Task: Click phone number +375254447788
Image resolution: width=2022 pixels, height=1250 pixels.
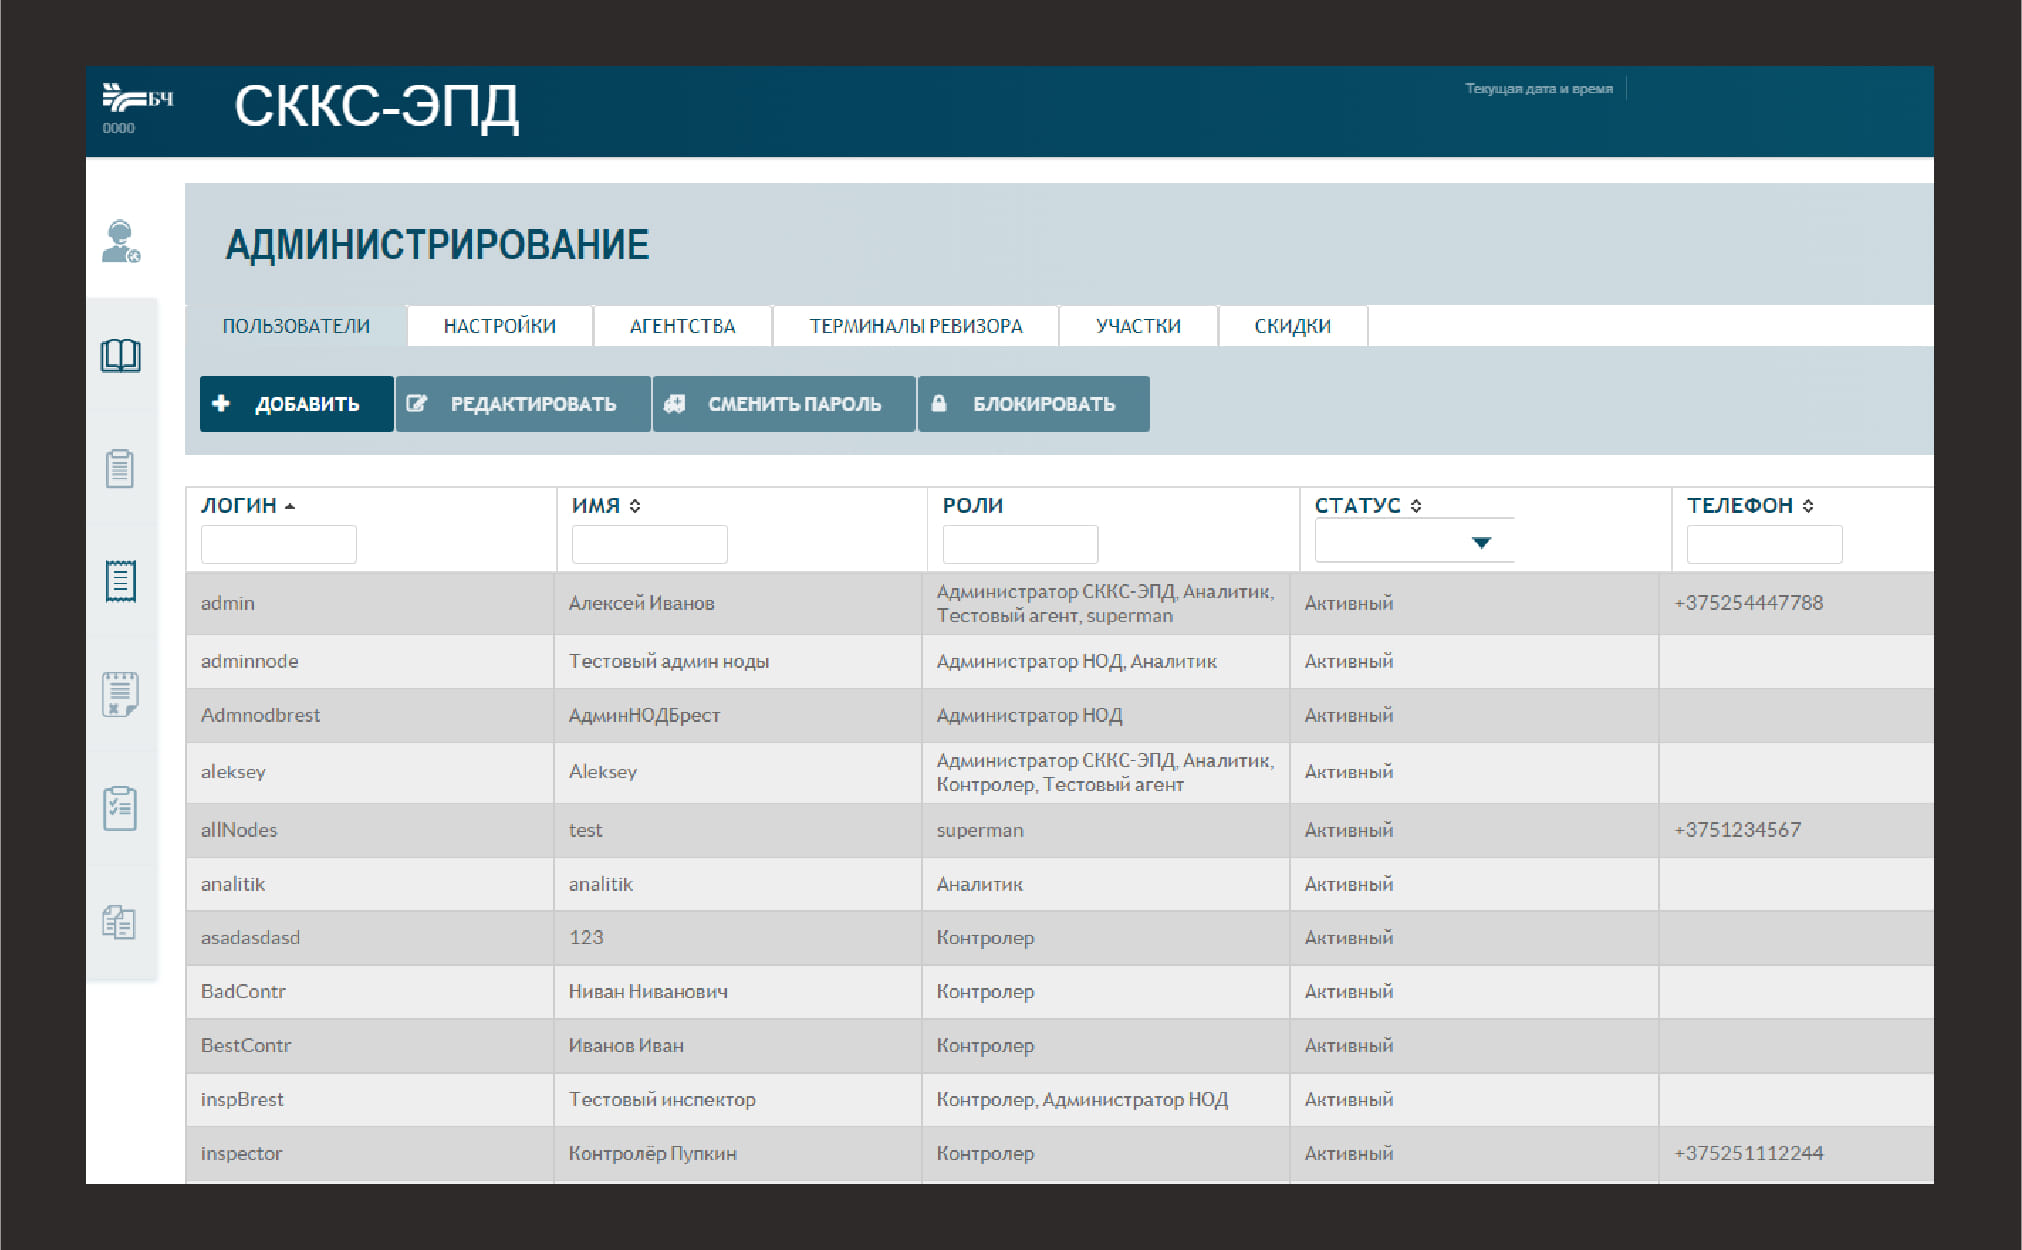Action: pyautogui.click(x=1749, y=603)
